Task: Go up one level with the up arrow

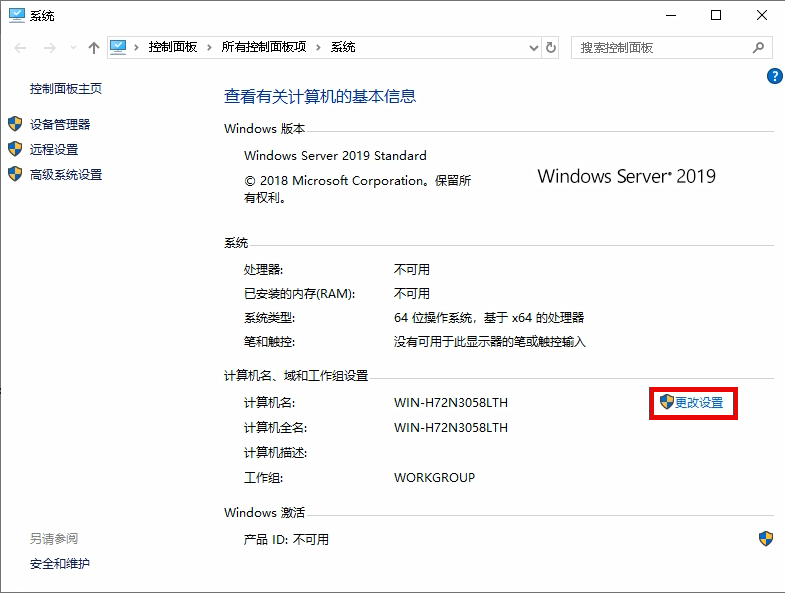Action: click(93, 47)
